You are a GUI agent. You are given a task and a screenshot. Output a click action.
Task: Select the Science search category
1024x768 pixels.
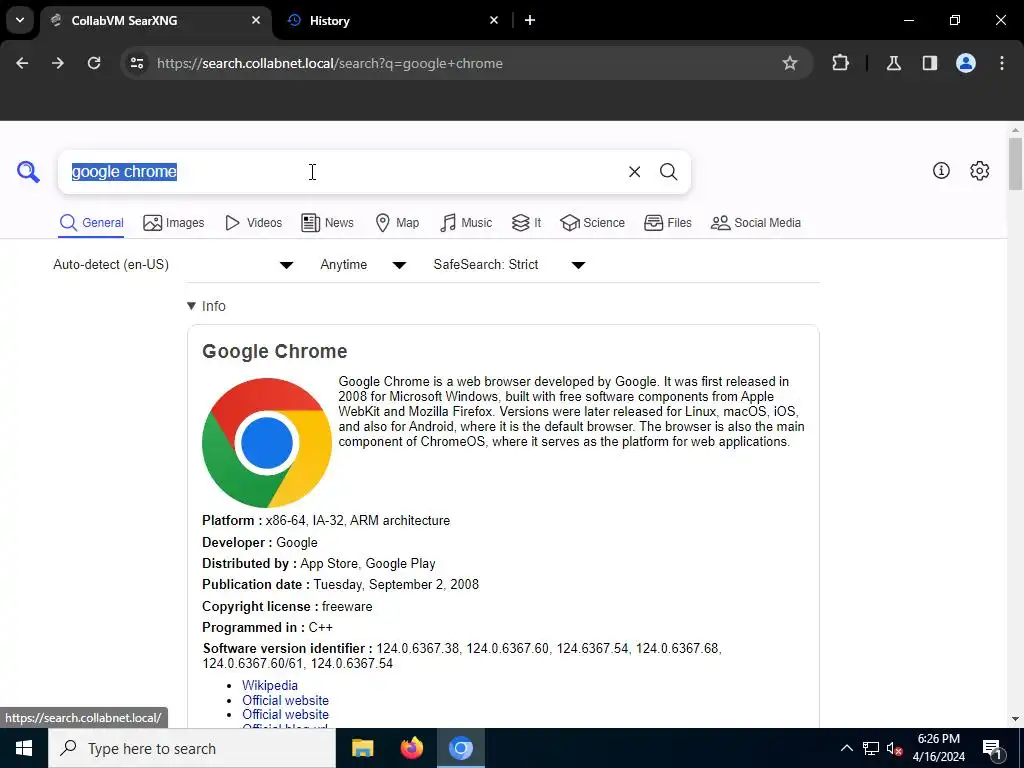click(x=592, y=223)
